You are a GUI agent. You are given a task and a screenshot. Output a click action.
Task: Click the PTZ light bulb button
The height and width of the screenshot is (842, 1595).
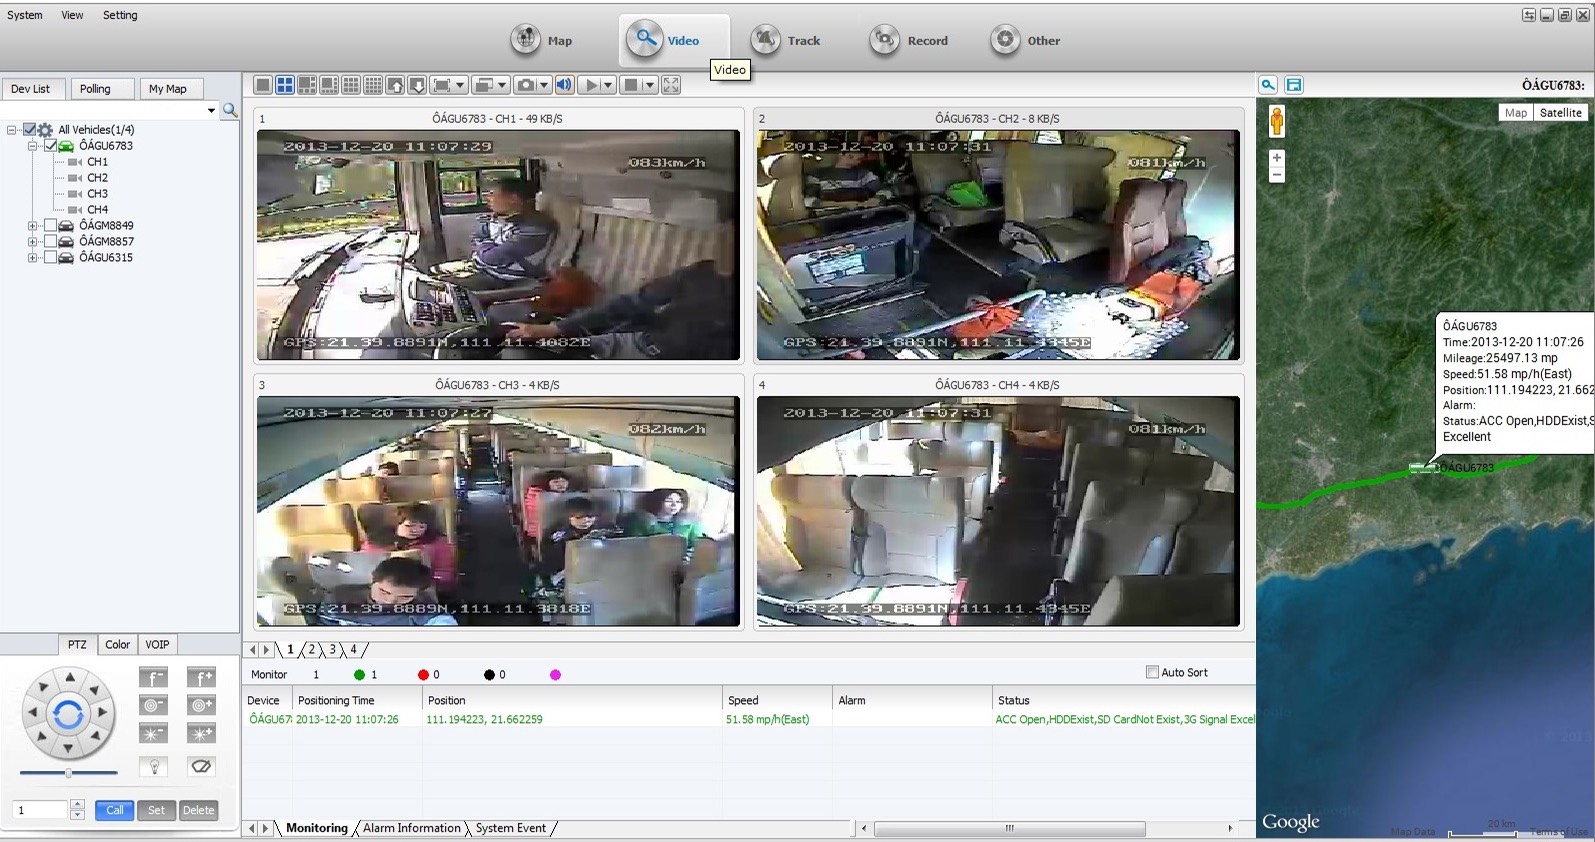point(154,766)
